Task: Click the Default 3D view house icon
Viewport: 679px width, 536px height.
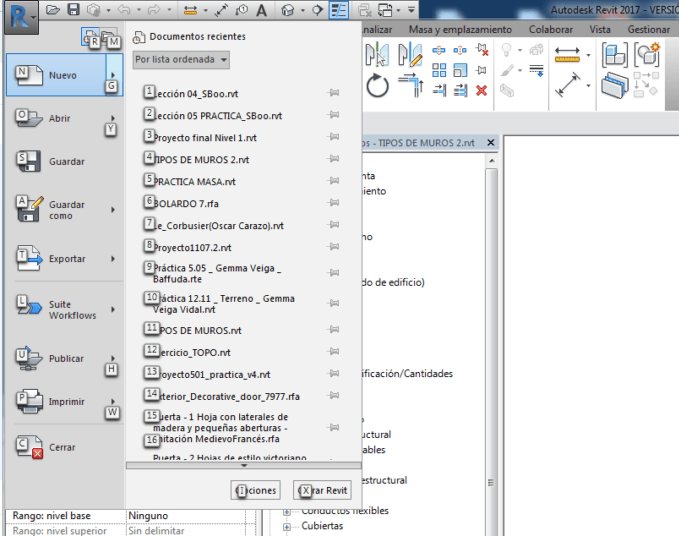Action: (288, 10)
